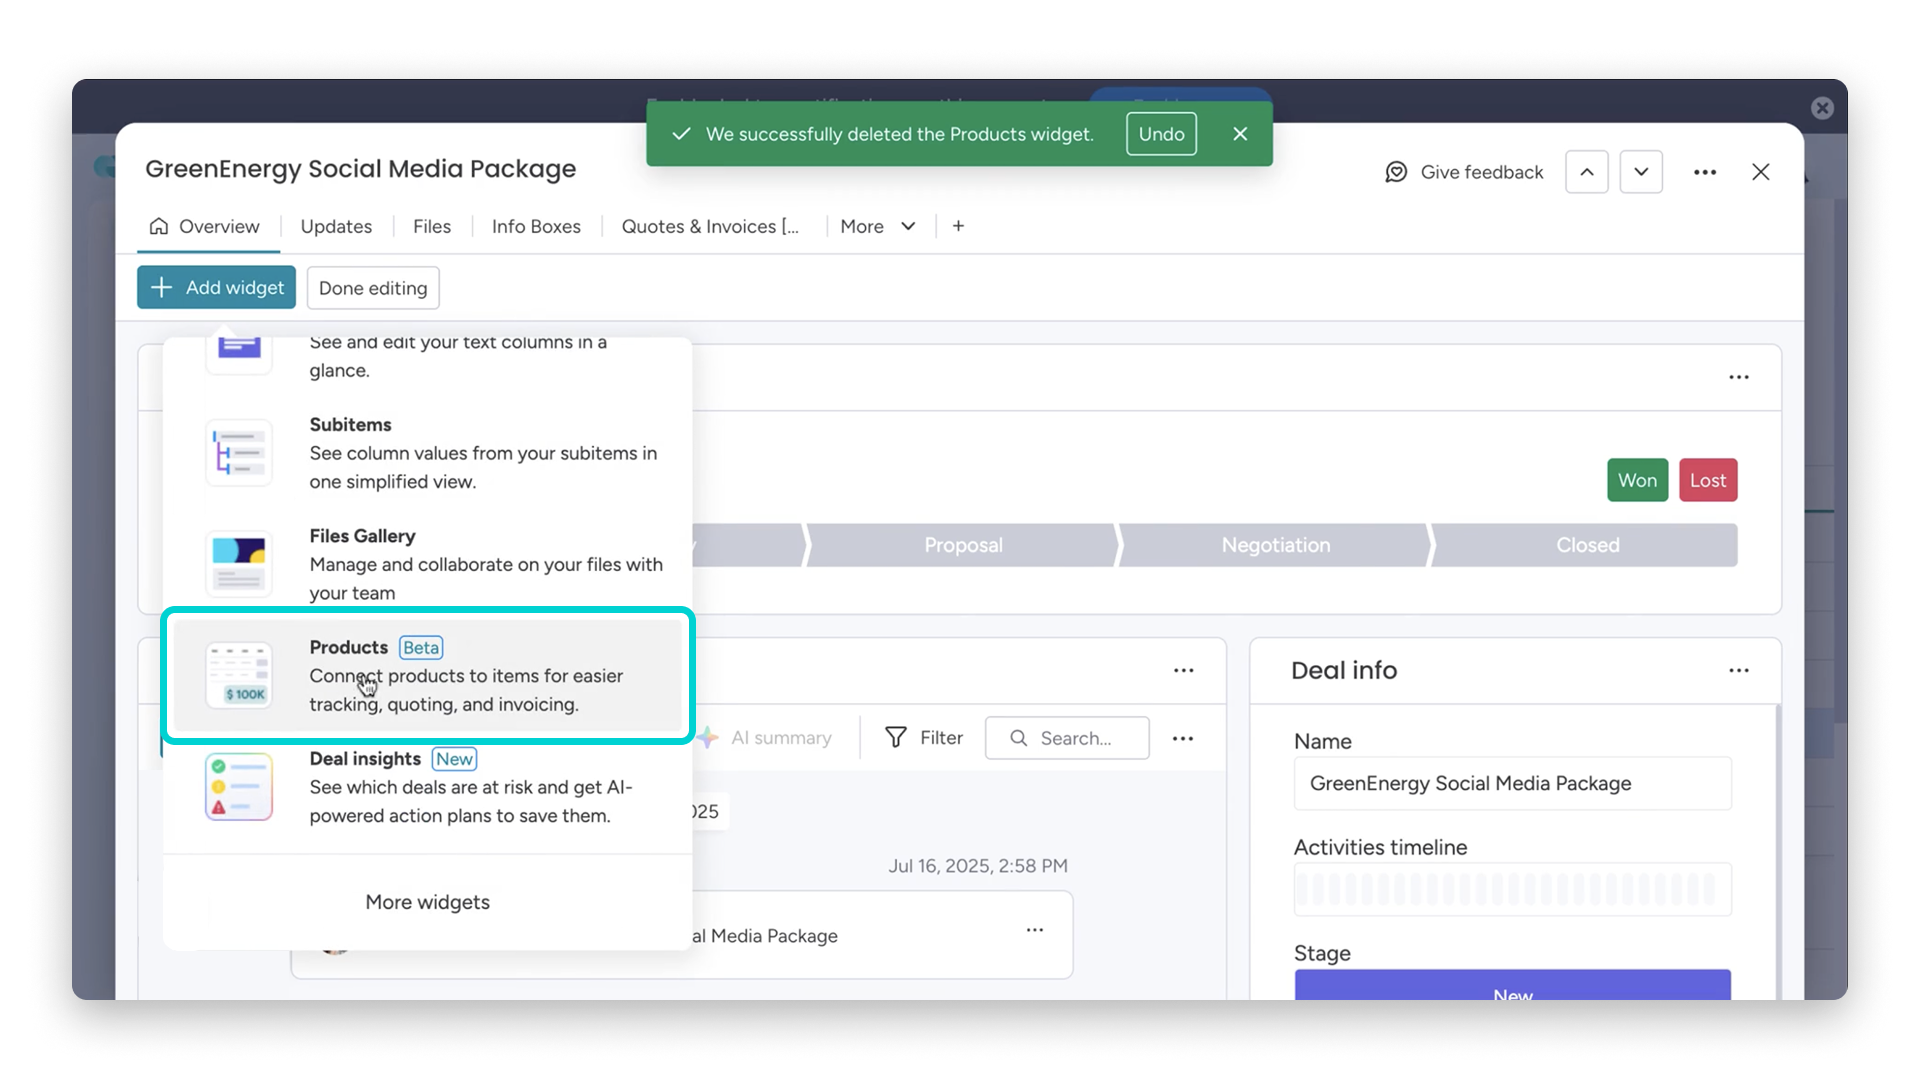Image resolution: width=1920 pixels, height=1080 pixels.
Task: Switch to the Updates tab
Action: (x=336, y=226)
